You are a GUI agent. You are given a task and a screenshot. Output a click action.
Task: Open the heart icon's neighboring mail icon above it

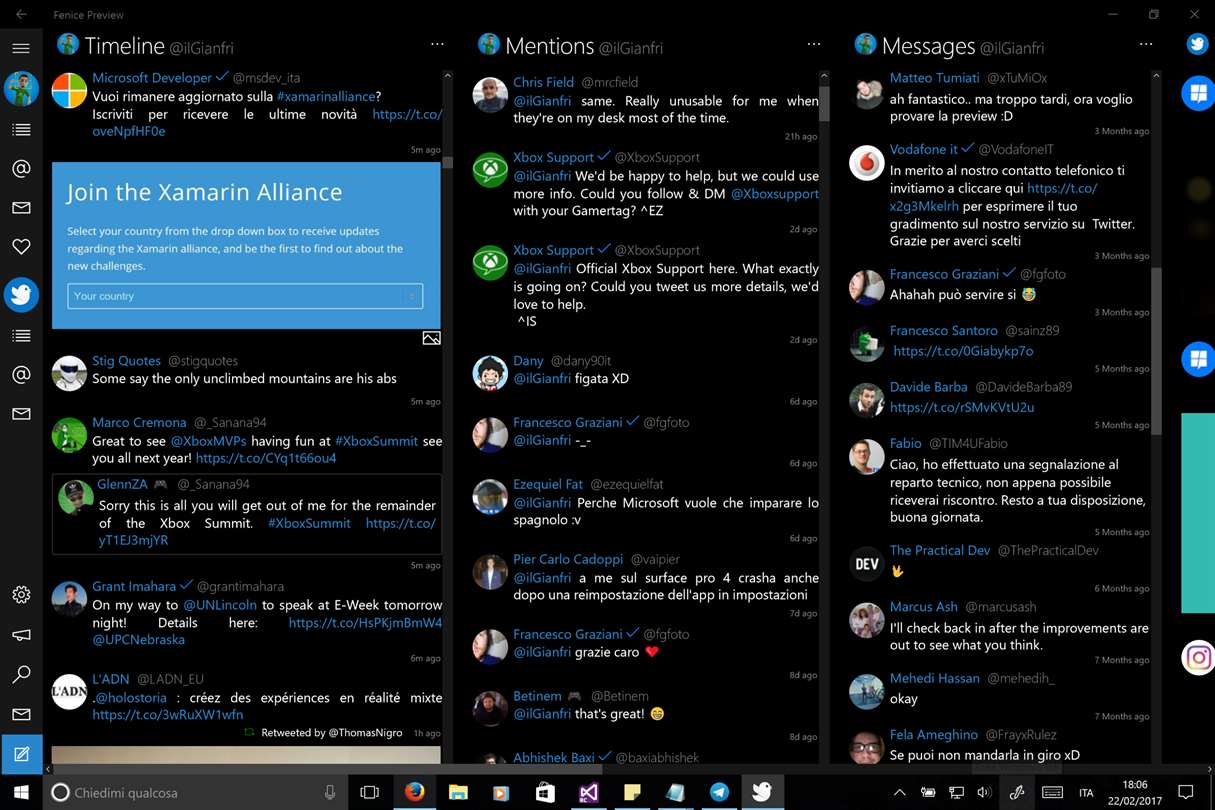(x=21, y=208)
